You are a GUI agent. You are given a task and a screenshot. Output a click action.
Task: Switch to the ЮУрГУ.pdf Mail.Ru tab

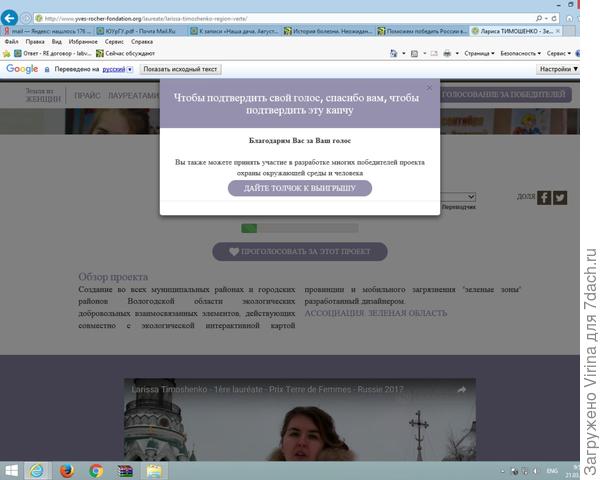point(141,31)
